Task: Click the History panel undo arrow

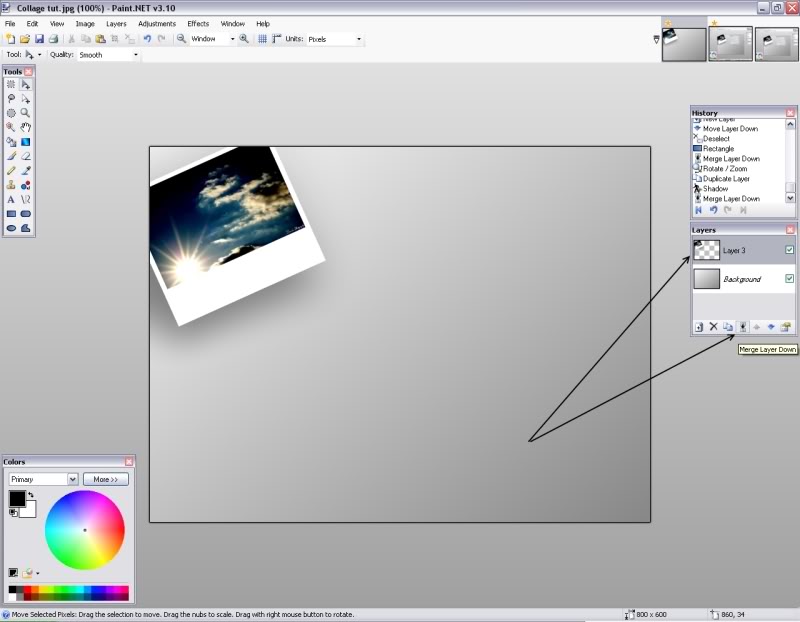Action: pyautogui.click(x=713, y=210)
